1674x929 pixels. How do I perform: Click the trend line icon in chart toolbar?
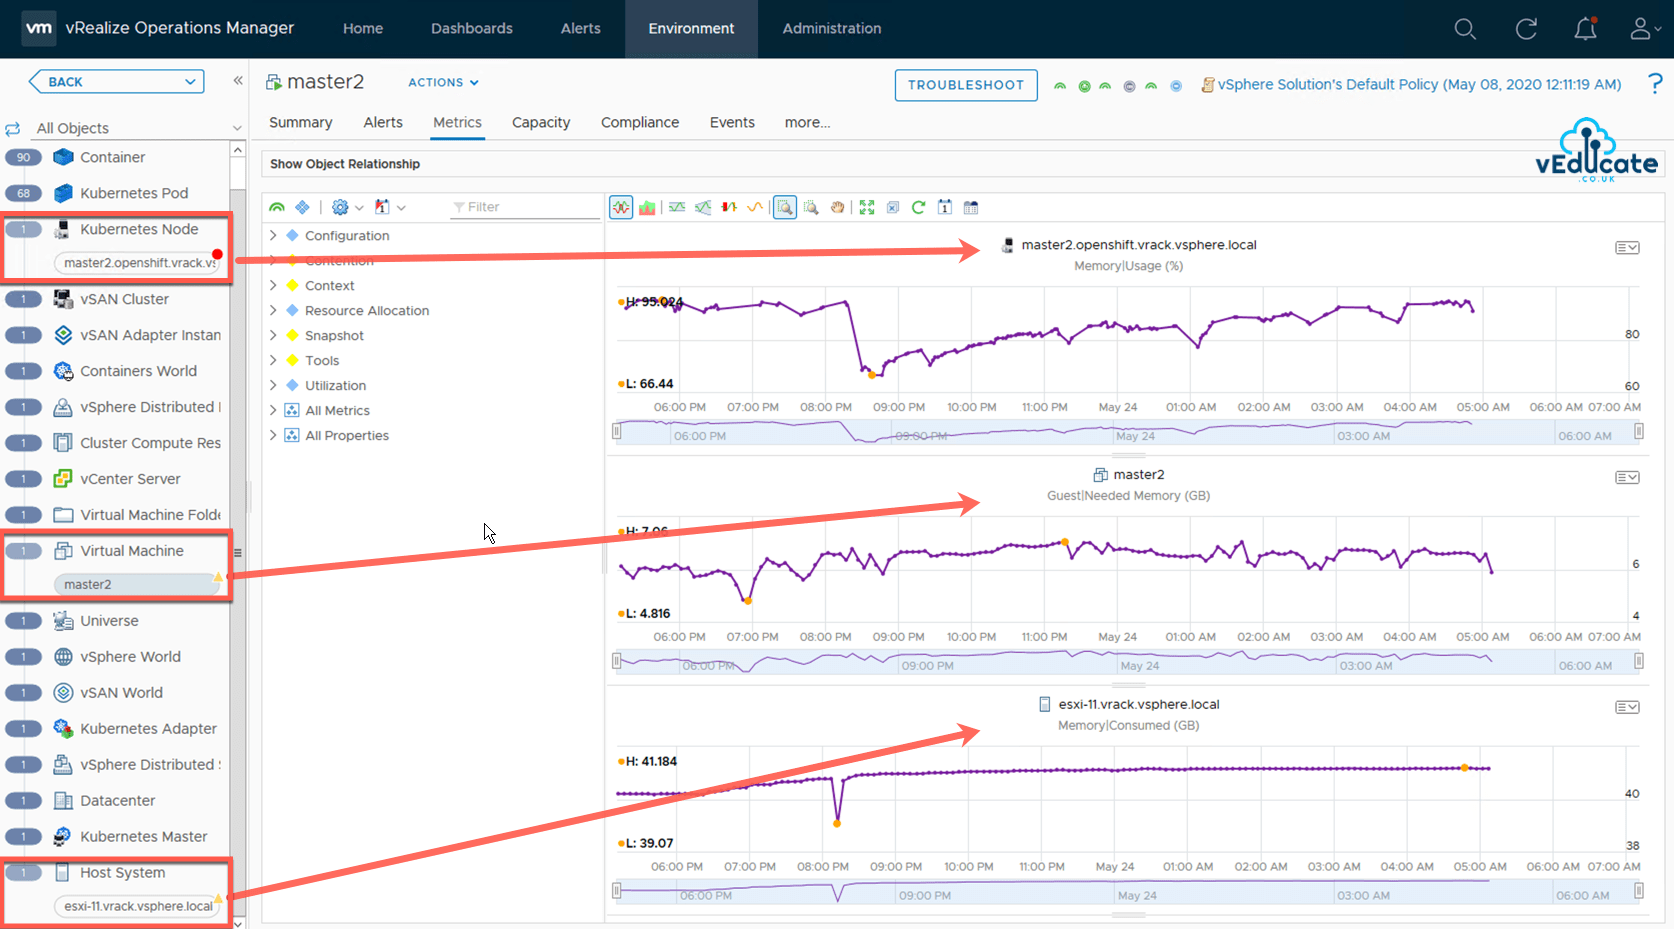pos(677,207)
